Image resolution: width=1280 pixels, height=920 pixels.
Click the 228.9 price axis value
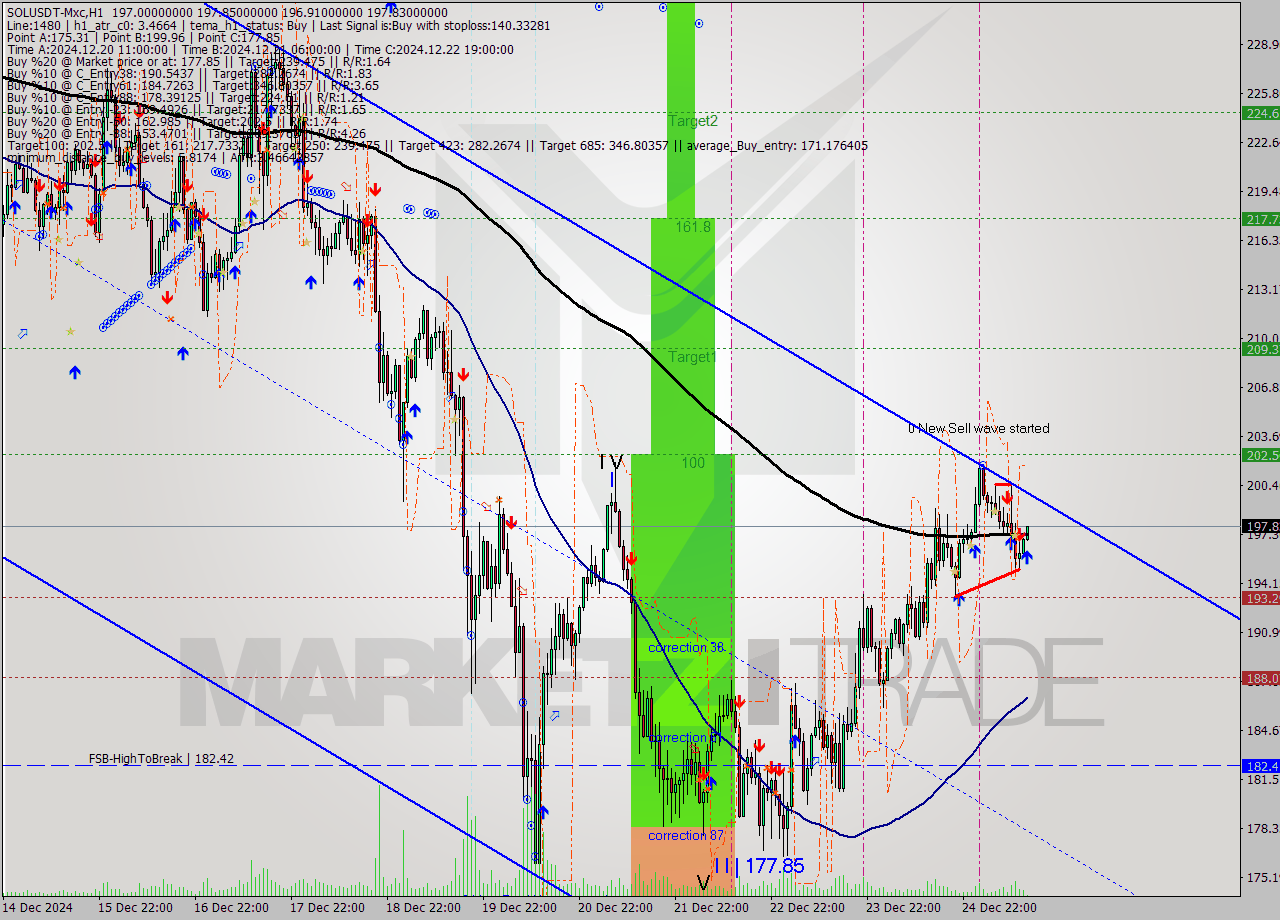click(1262, 44)
